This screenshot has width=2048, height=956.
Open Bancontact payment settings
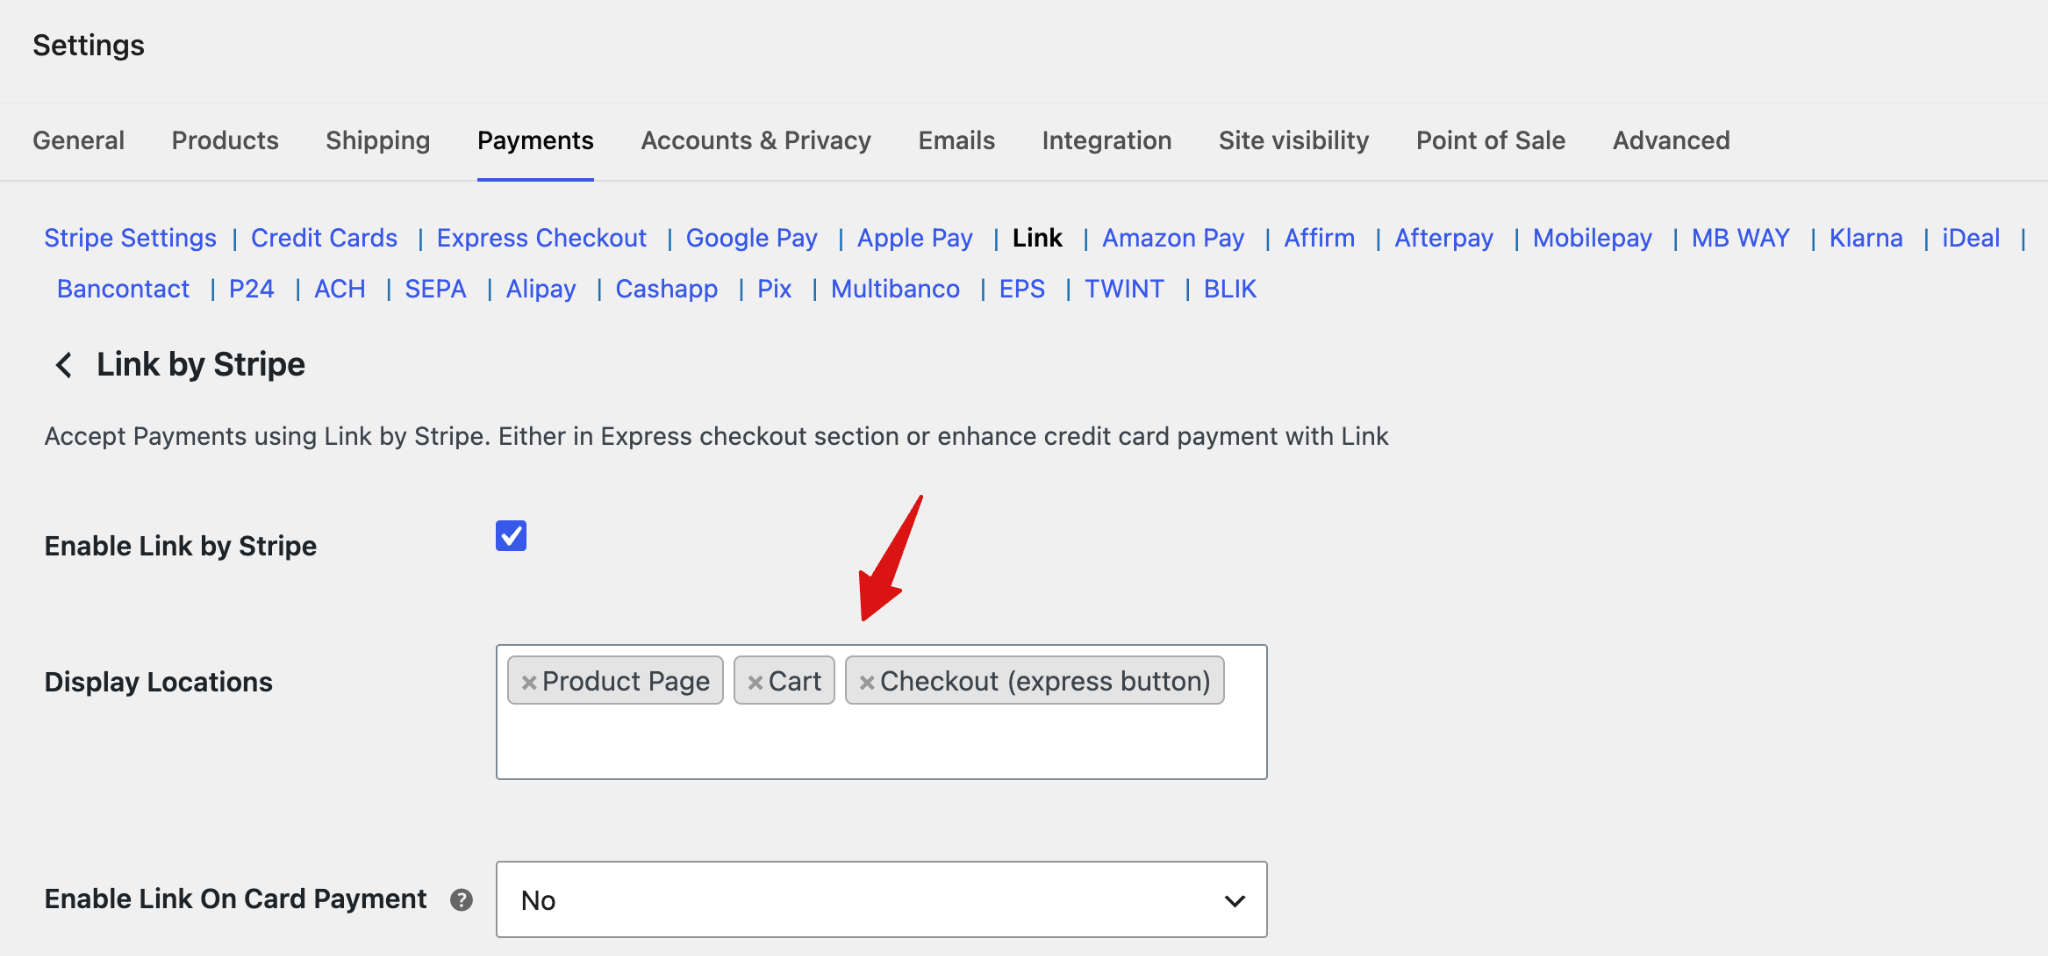[123, 289]
